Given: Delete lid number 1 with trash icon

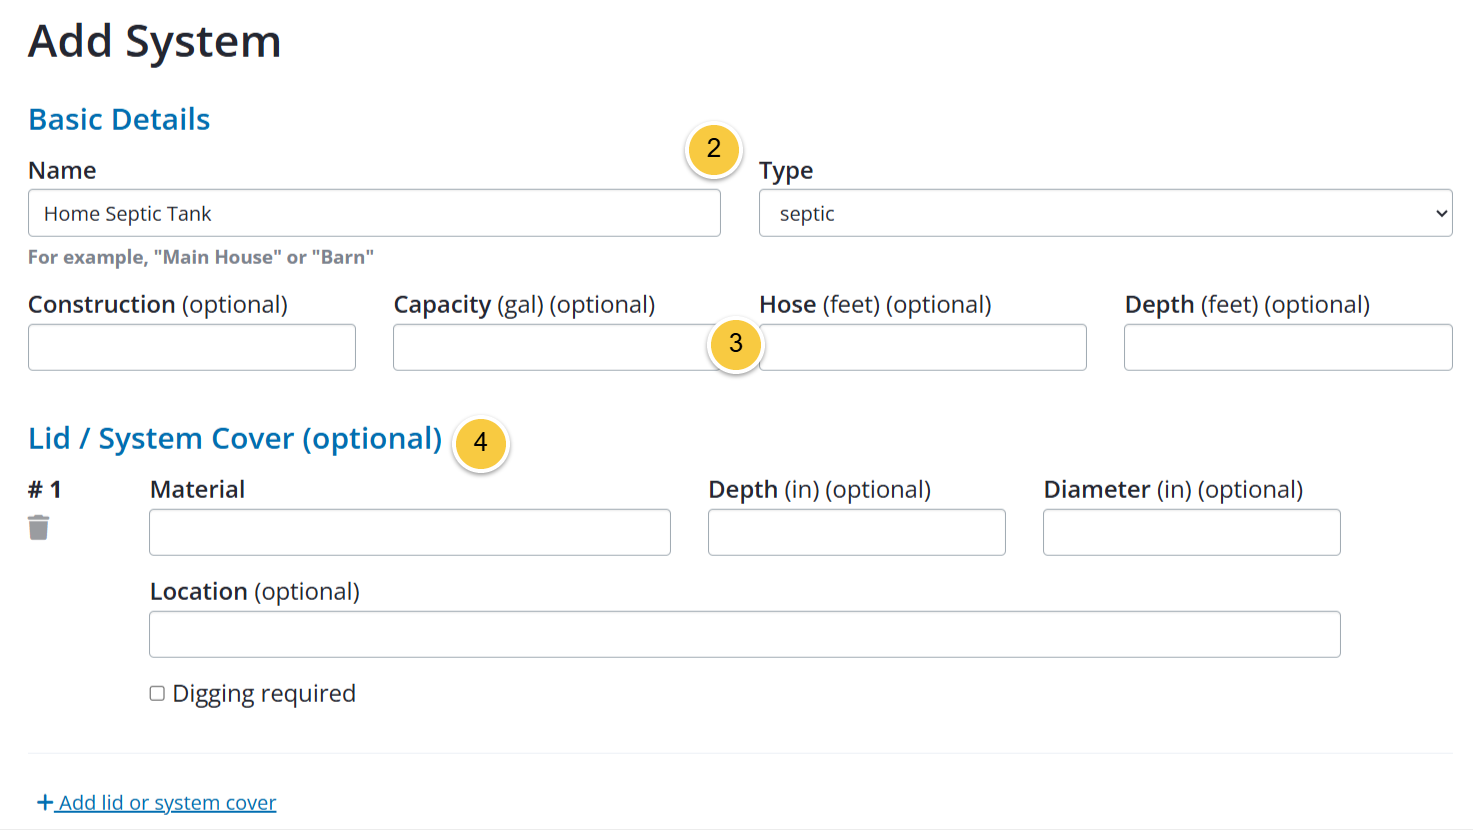Looking at the screenshot, I should (x=38, y=527).
